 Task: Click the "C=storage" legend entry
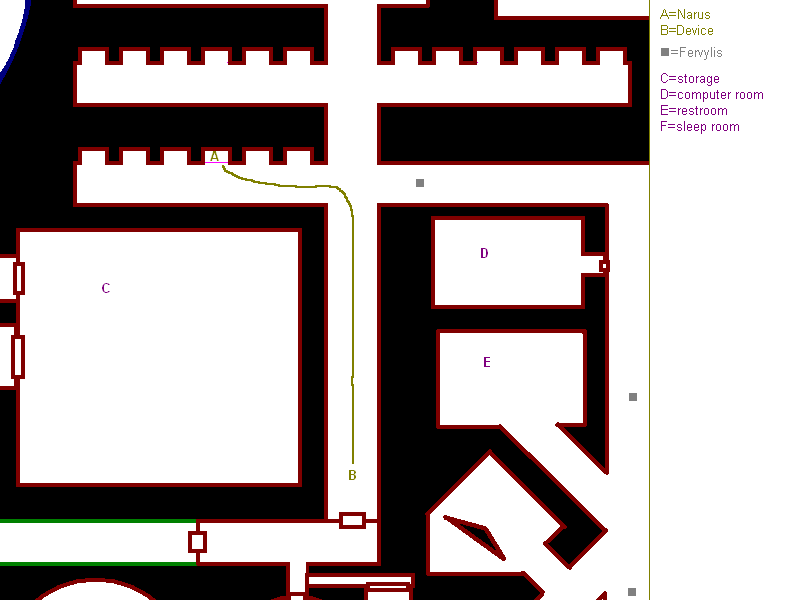(x=690, y=79)
